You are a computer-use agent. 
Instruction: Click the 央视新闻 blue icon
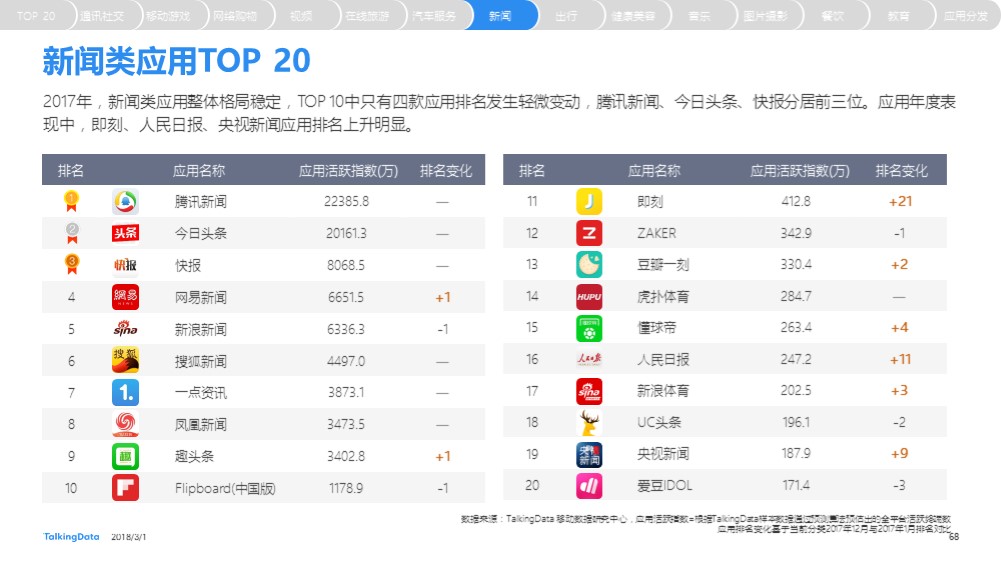tap(589, 454)
